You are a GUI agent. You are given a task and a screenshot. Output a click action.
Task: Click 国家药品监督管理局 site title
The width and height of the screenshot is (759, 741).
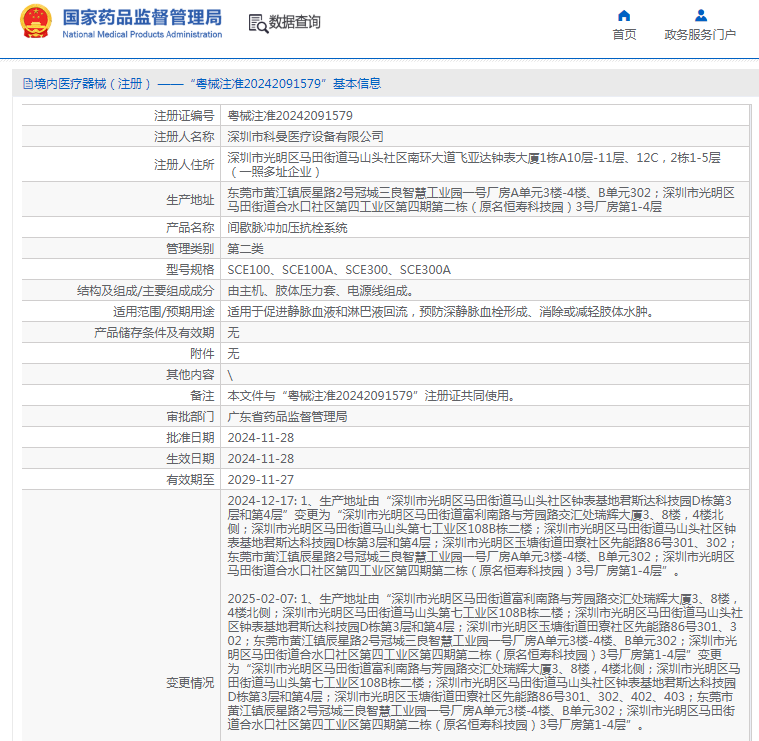(x=142, y=17)
